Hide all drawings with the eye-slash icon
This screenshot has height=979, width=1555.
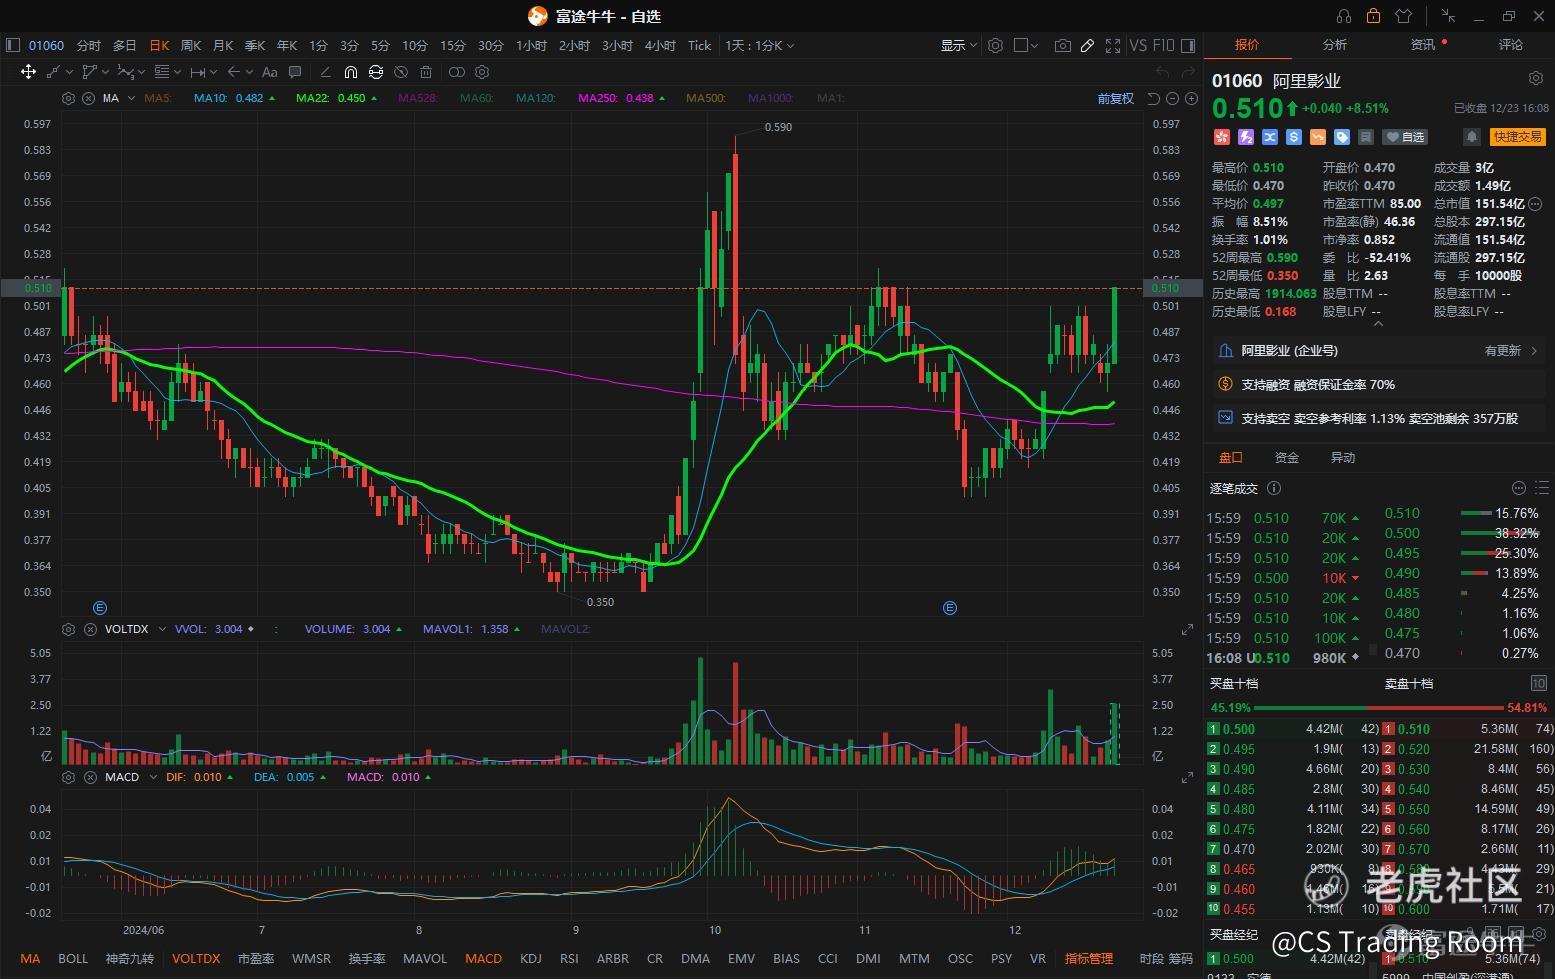click(x=401, y=72)
